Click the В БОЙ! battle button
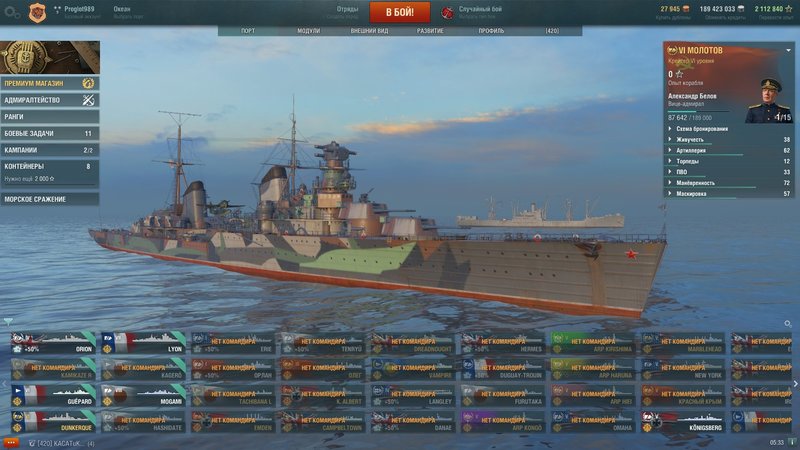 [x=399, y=12]
